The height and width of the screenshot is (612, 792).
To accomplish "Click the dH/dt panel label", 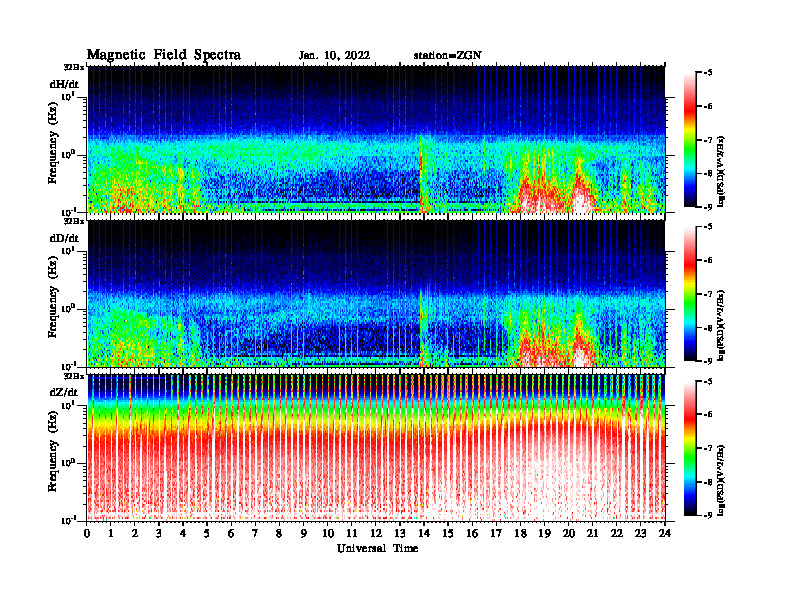I will [x=64, y=84].
